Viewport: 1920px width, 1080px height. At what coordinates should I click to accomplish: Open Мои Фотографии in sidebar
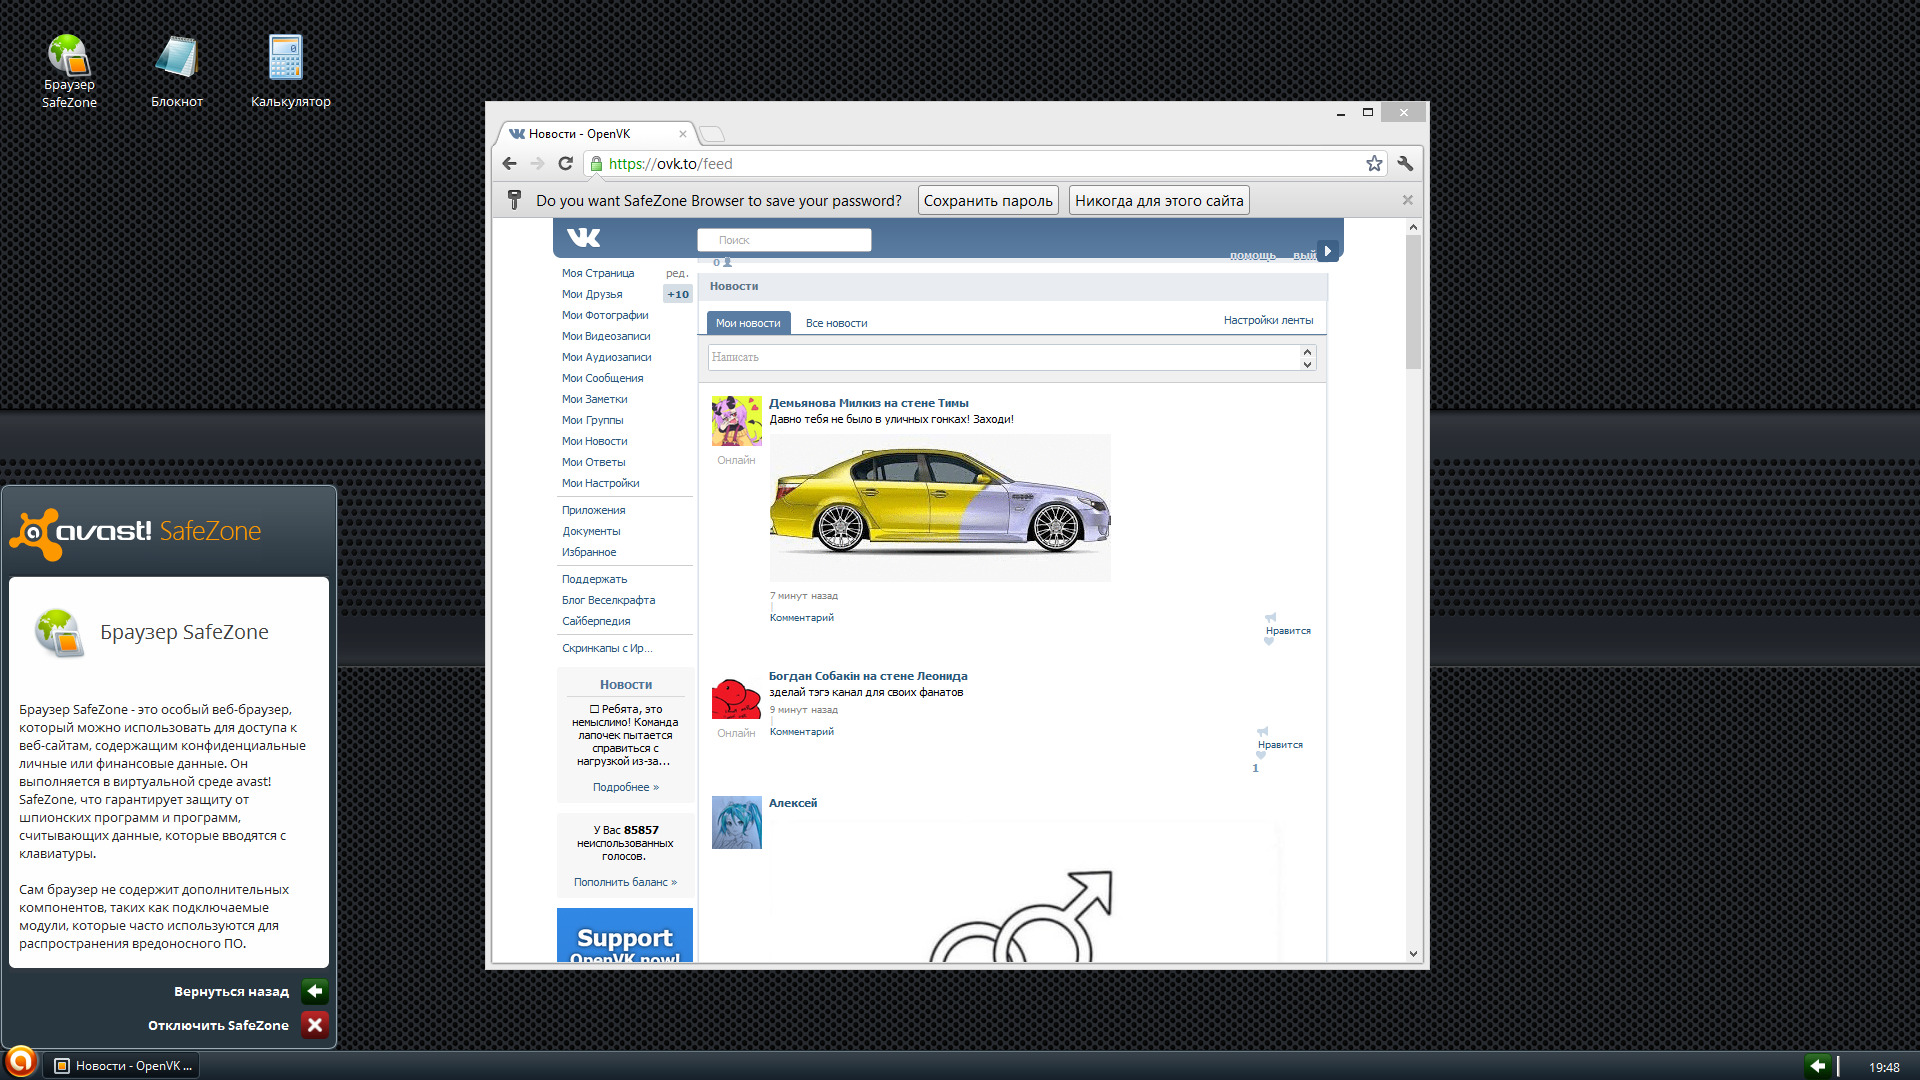coord(605,315)
